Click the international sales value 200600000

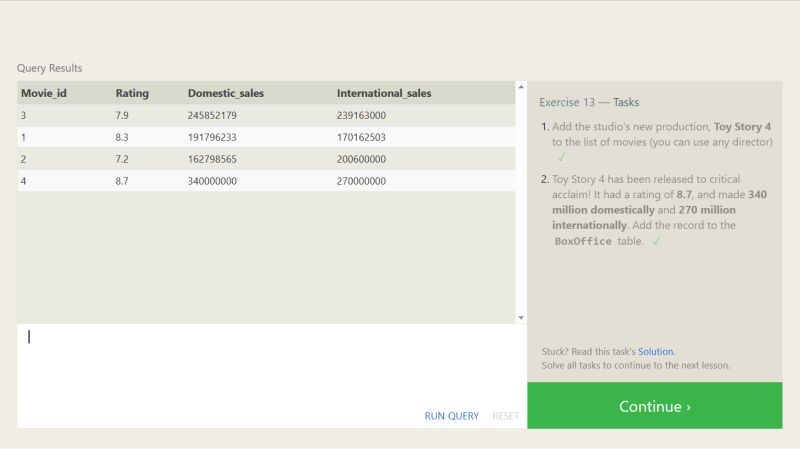pos(361,159)
